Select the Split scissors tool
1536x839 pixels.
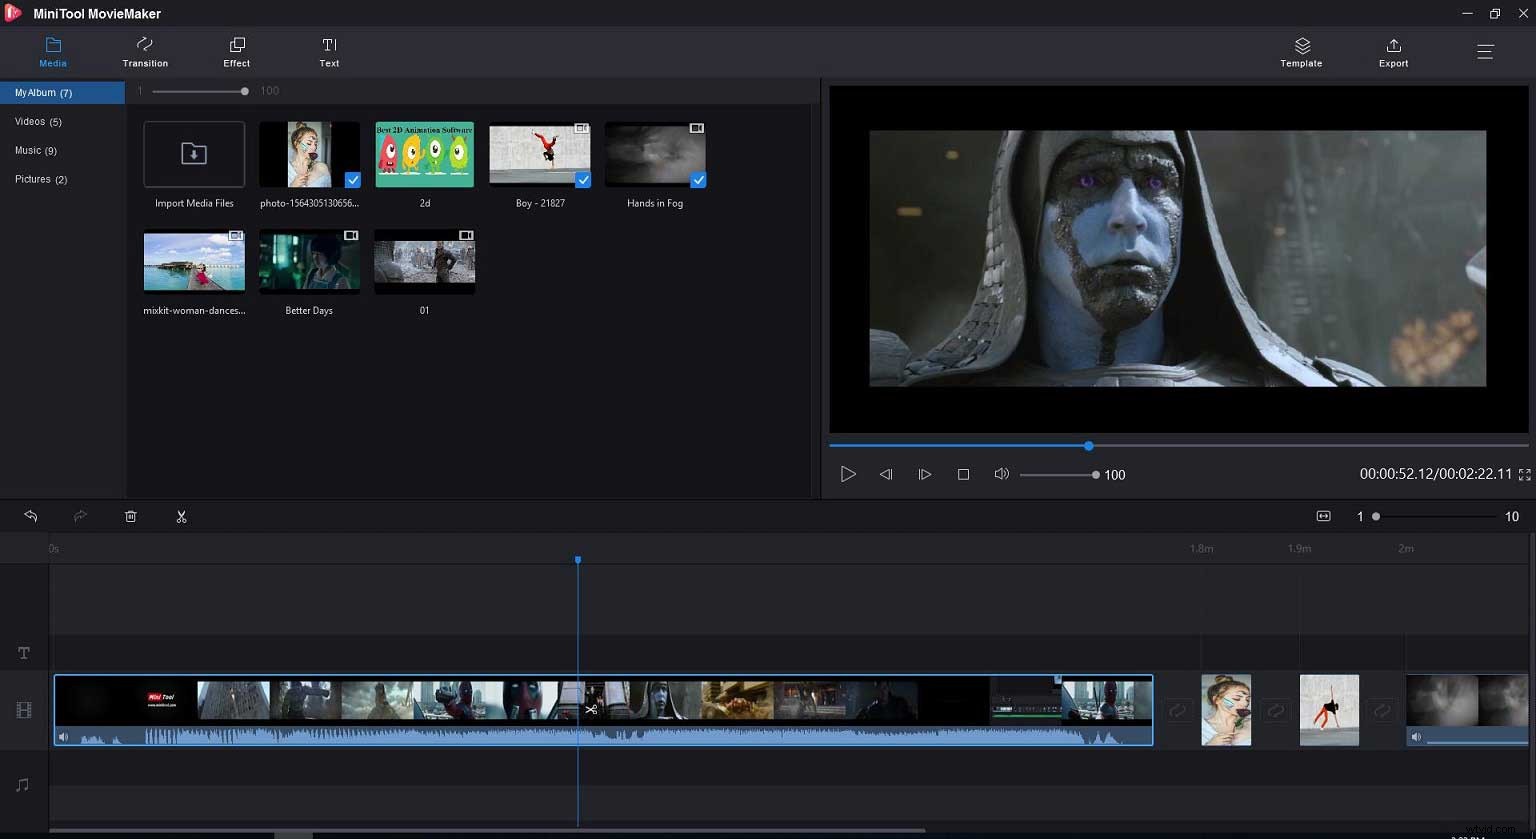tap(181, 516)
